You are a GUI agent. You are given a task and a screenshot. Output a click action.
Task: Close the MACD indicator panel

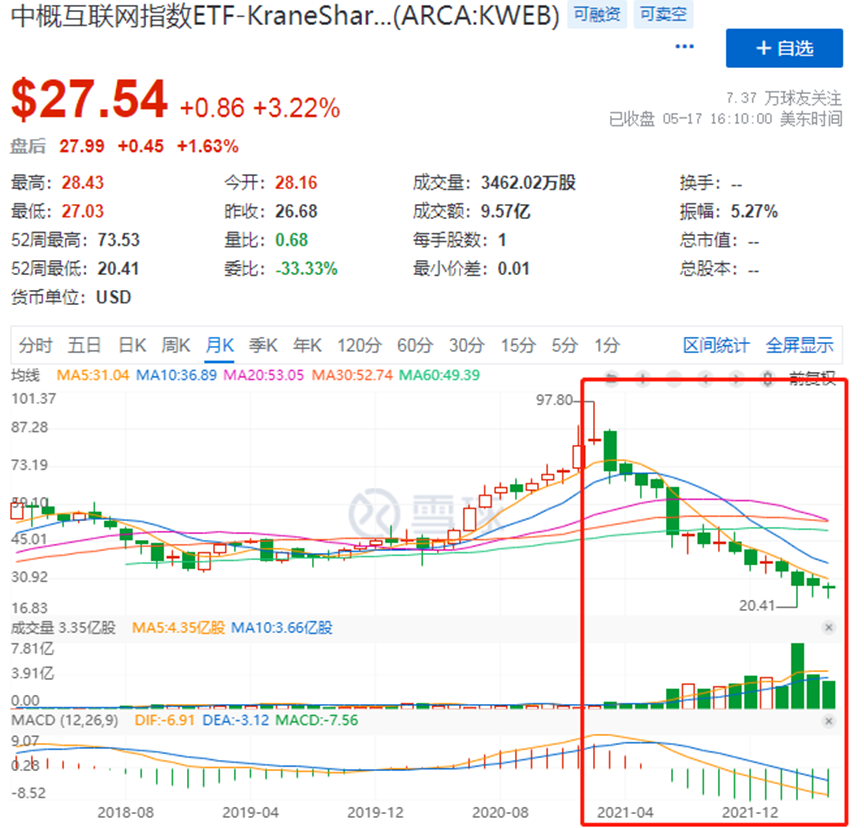(828, 721)
